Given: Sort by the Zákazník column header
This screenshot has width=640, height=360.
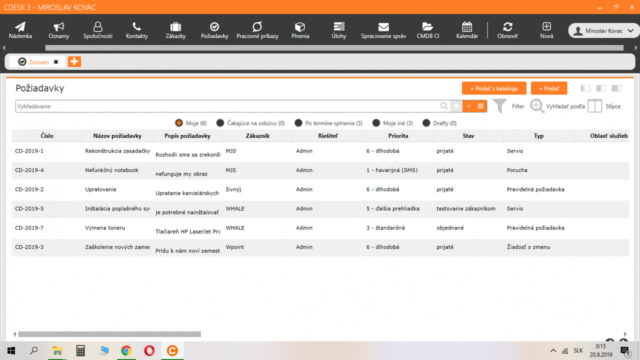Looking at the screenshot, I should [258, 136].
